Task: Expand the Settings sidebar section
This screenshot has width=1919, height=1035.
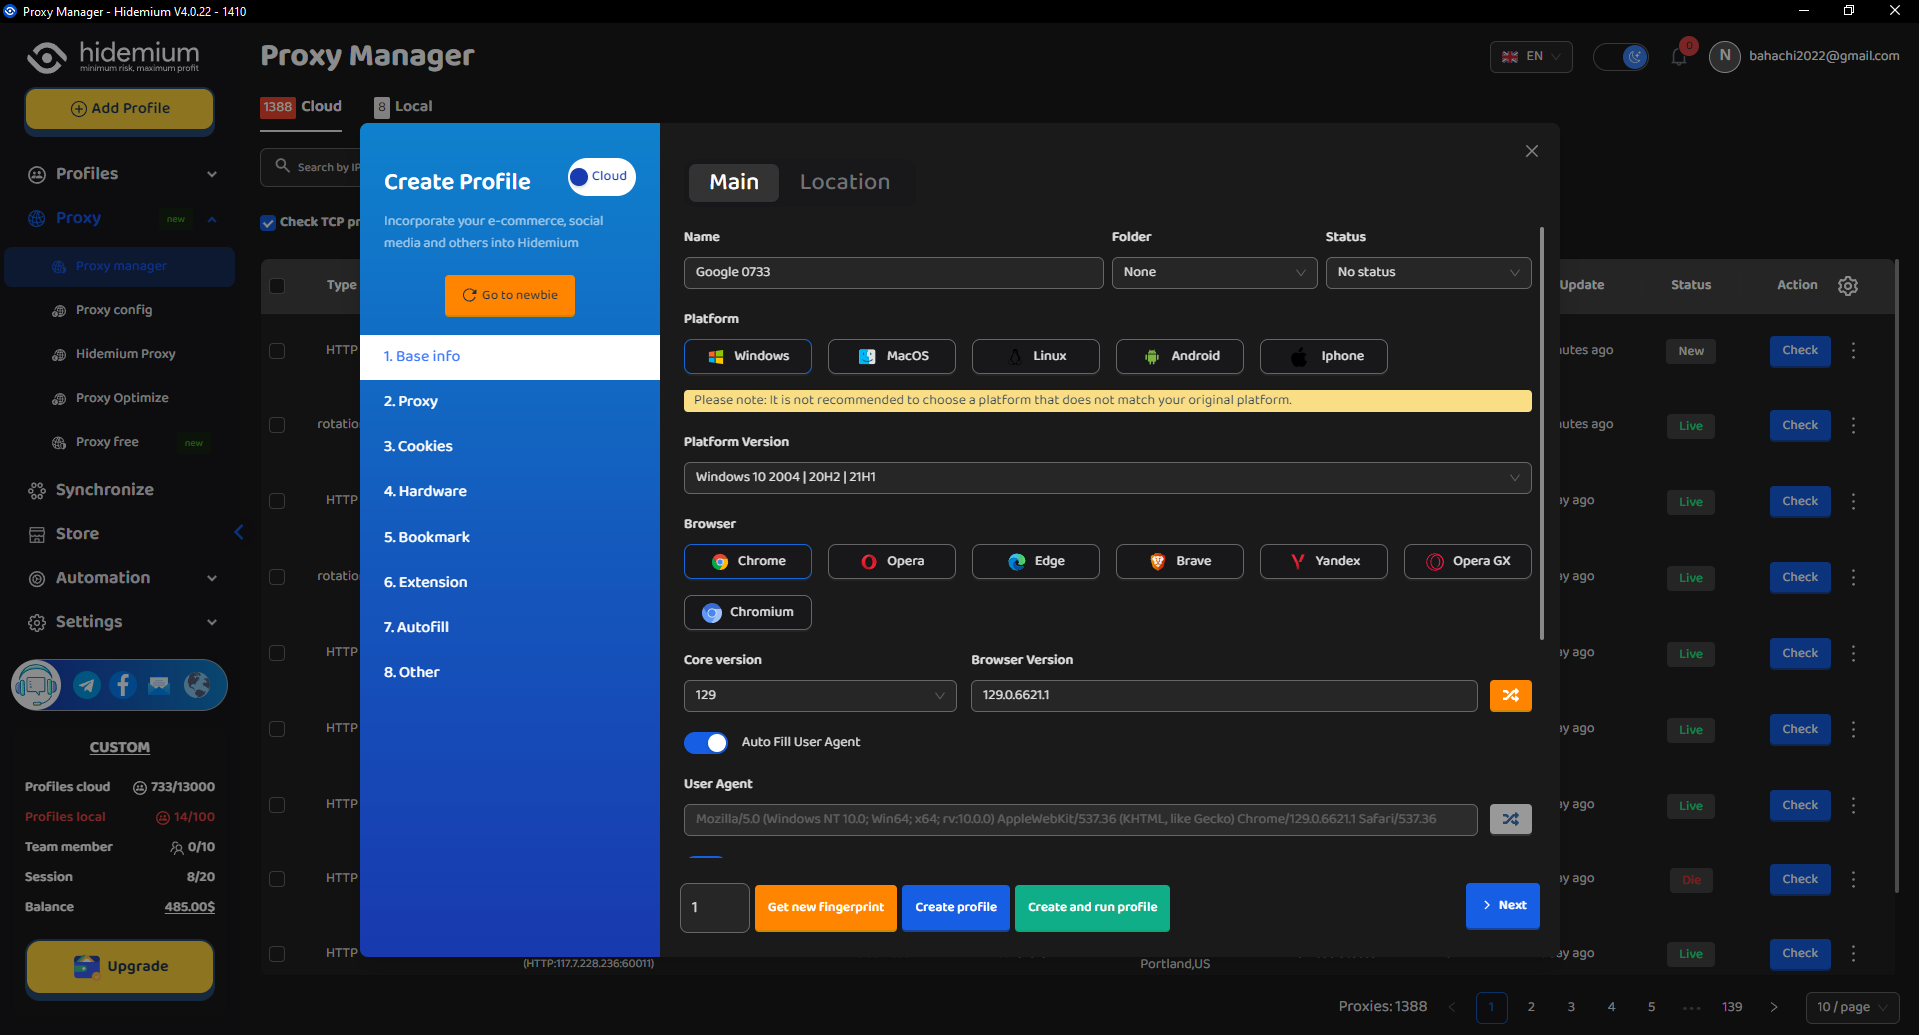Action: (120, 622)
